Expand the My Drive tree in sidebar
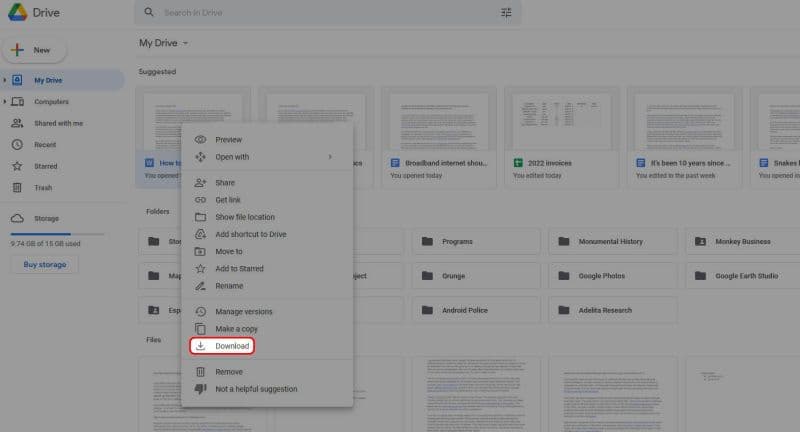Image resolution: width=800 pixels, height=432 pixels. point(5,80)
